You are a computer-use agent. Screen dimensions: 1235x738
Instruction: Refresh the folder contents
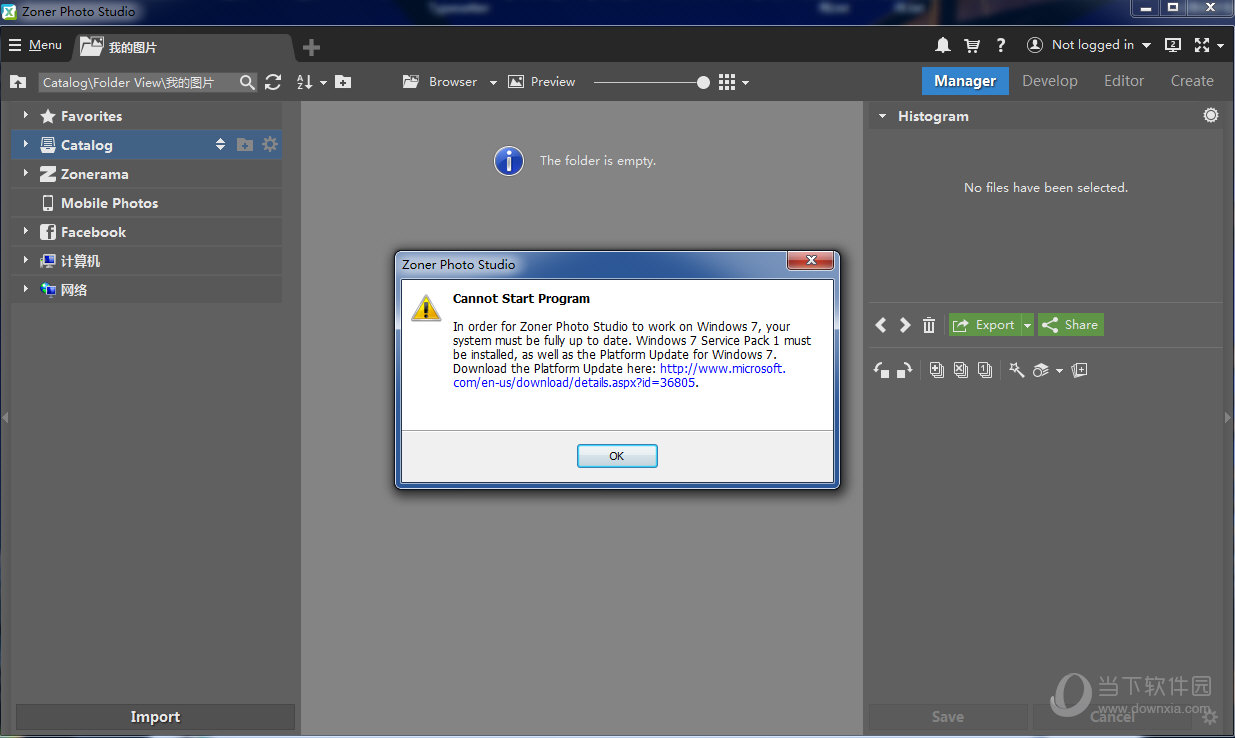pyautogui.click(x=273, y=82)
